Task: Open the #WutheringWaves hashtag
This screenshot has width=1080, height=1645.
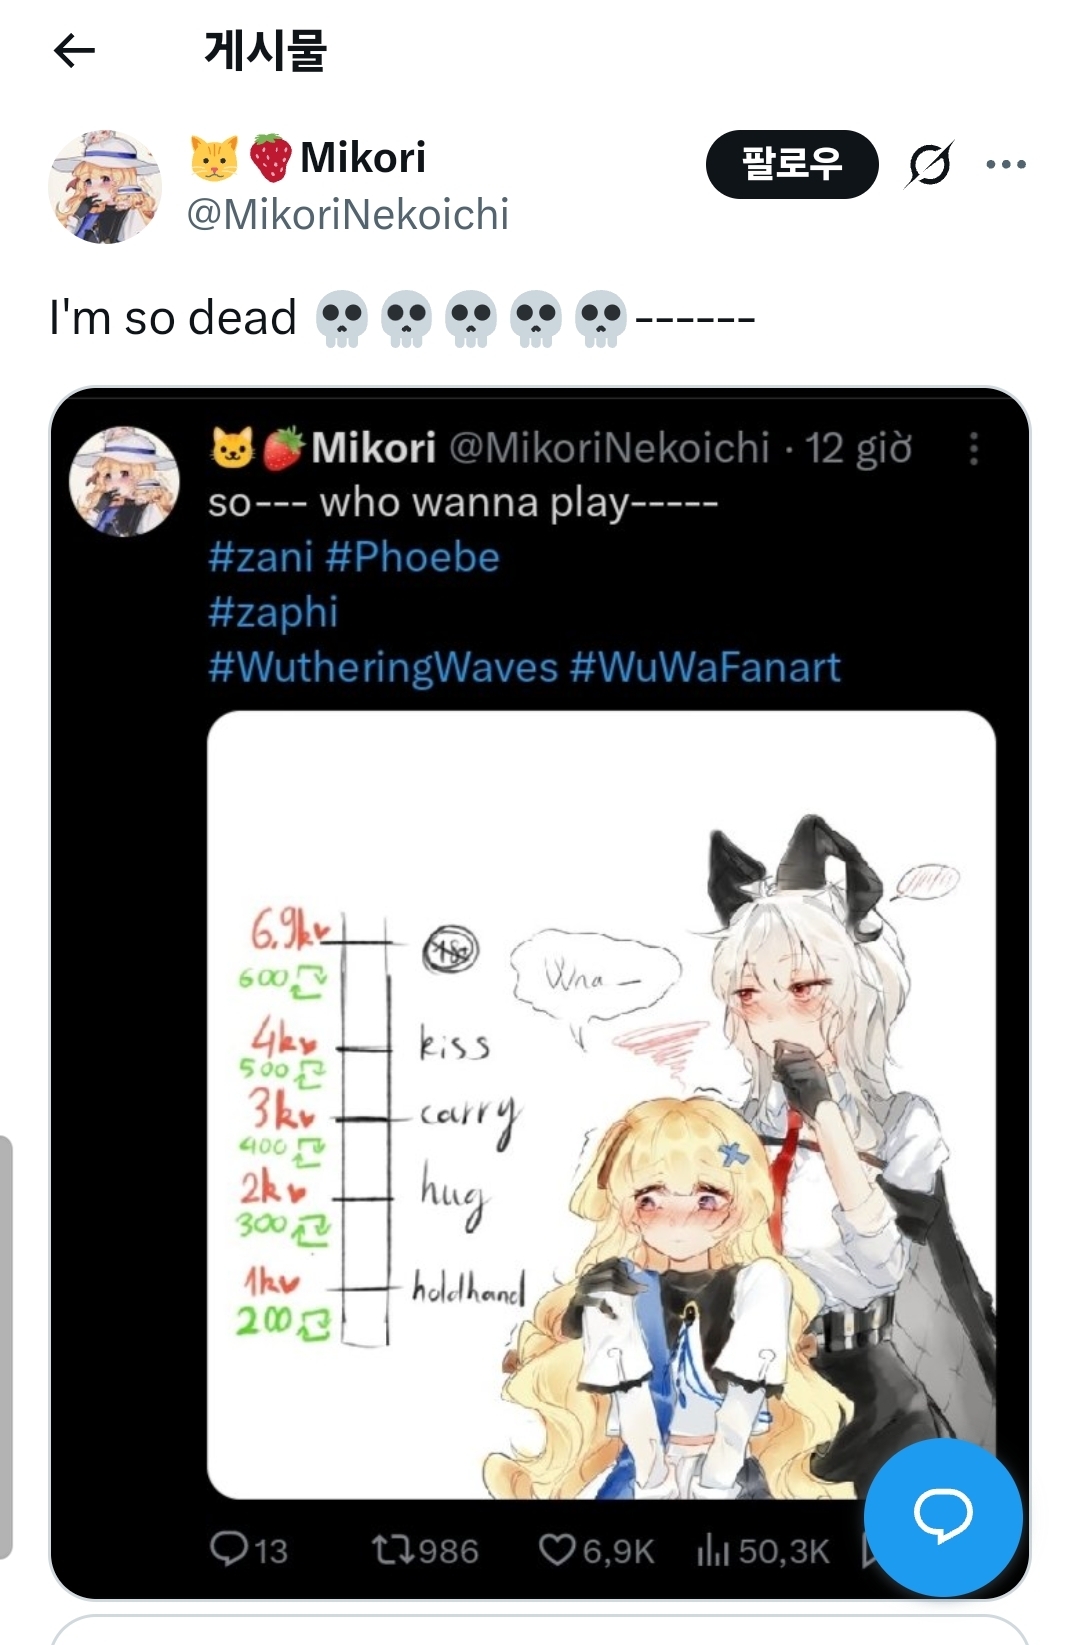Action: click(x=383, y=667)
